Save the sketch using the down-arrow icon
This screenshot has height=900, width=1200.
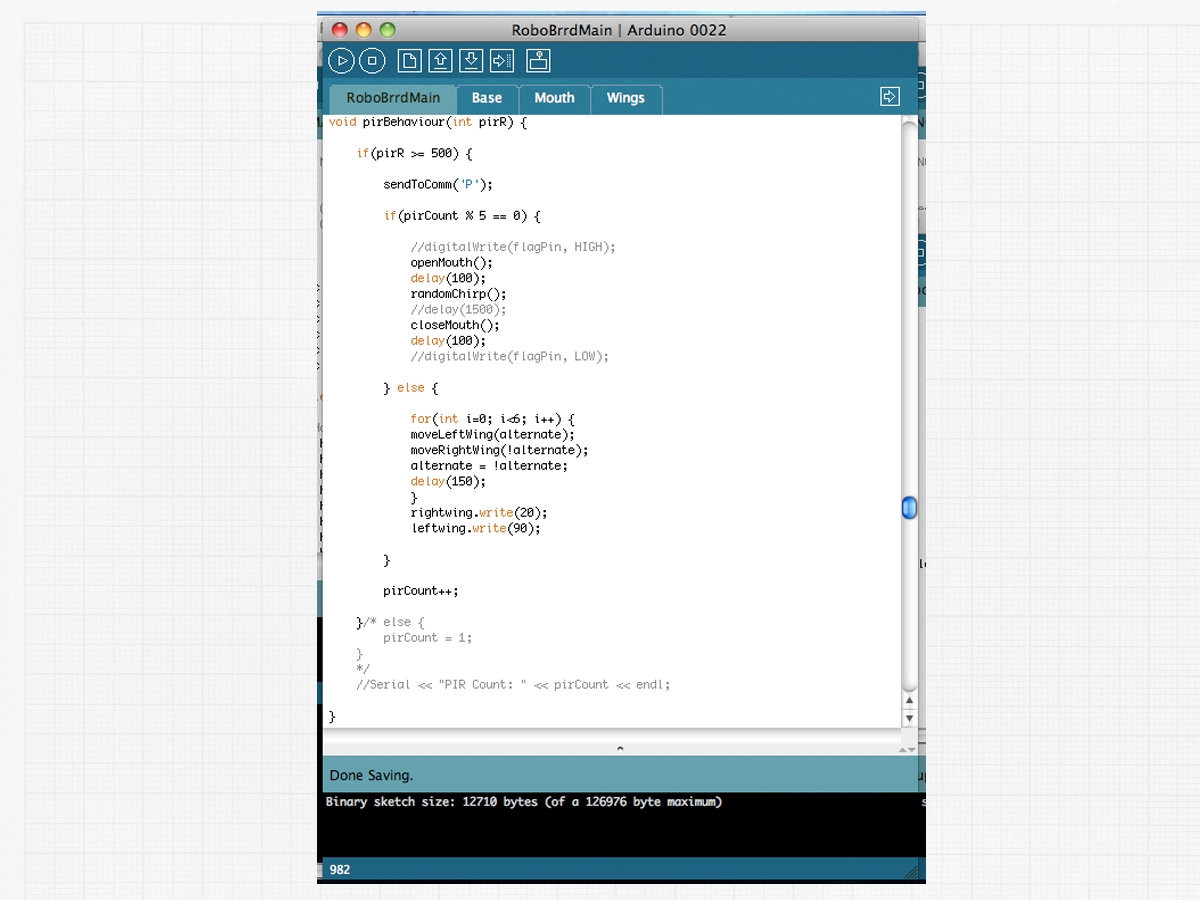click(471, 61)
